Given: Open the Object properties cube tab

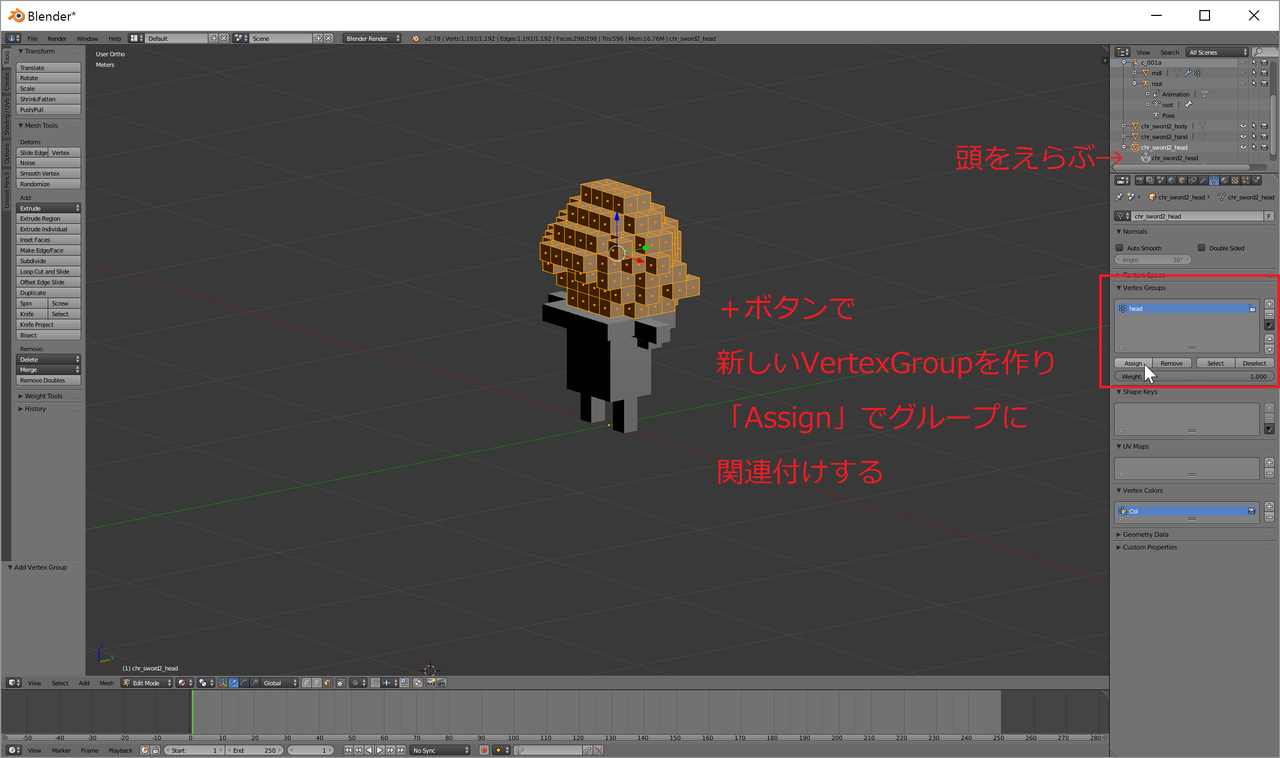Looking at the screenshot, I should (1180, 181).
